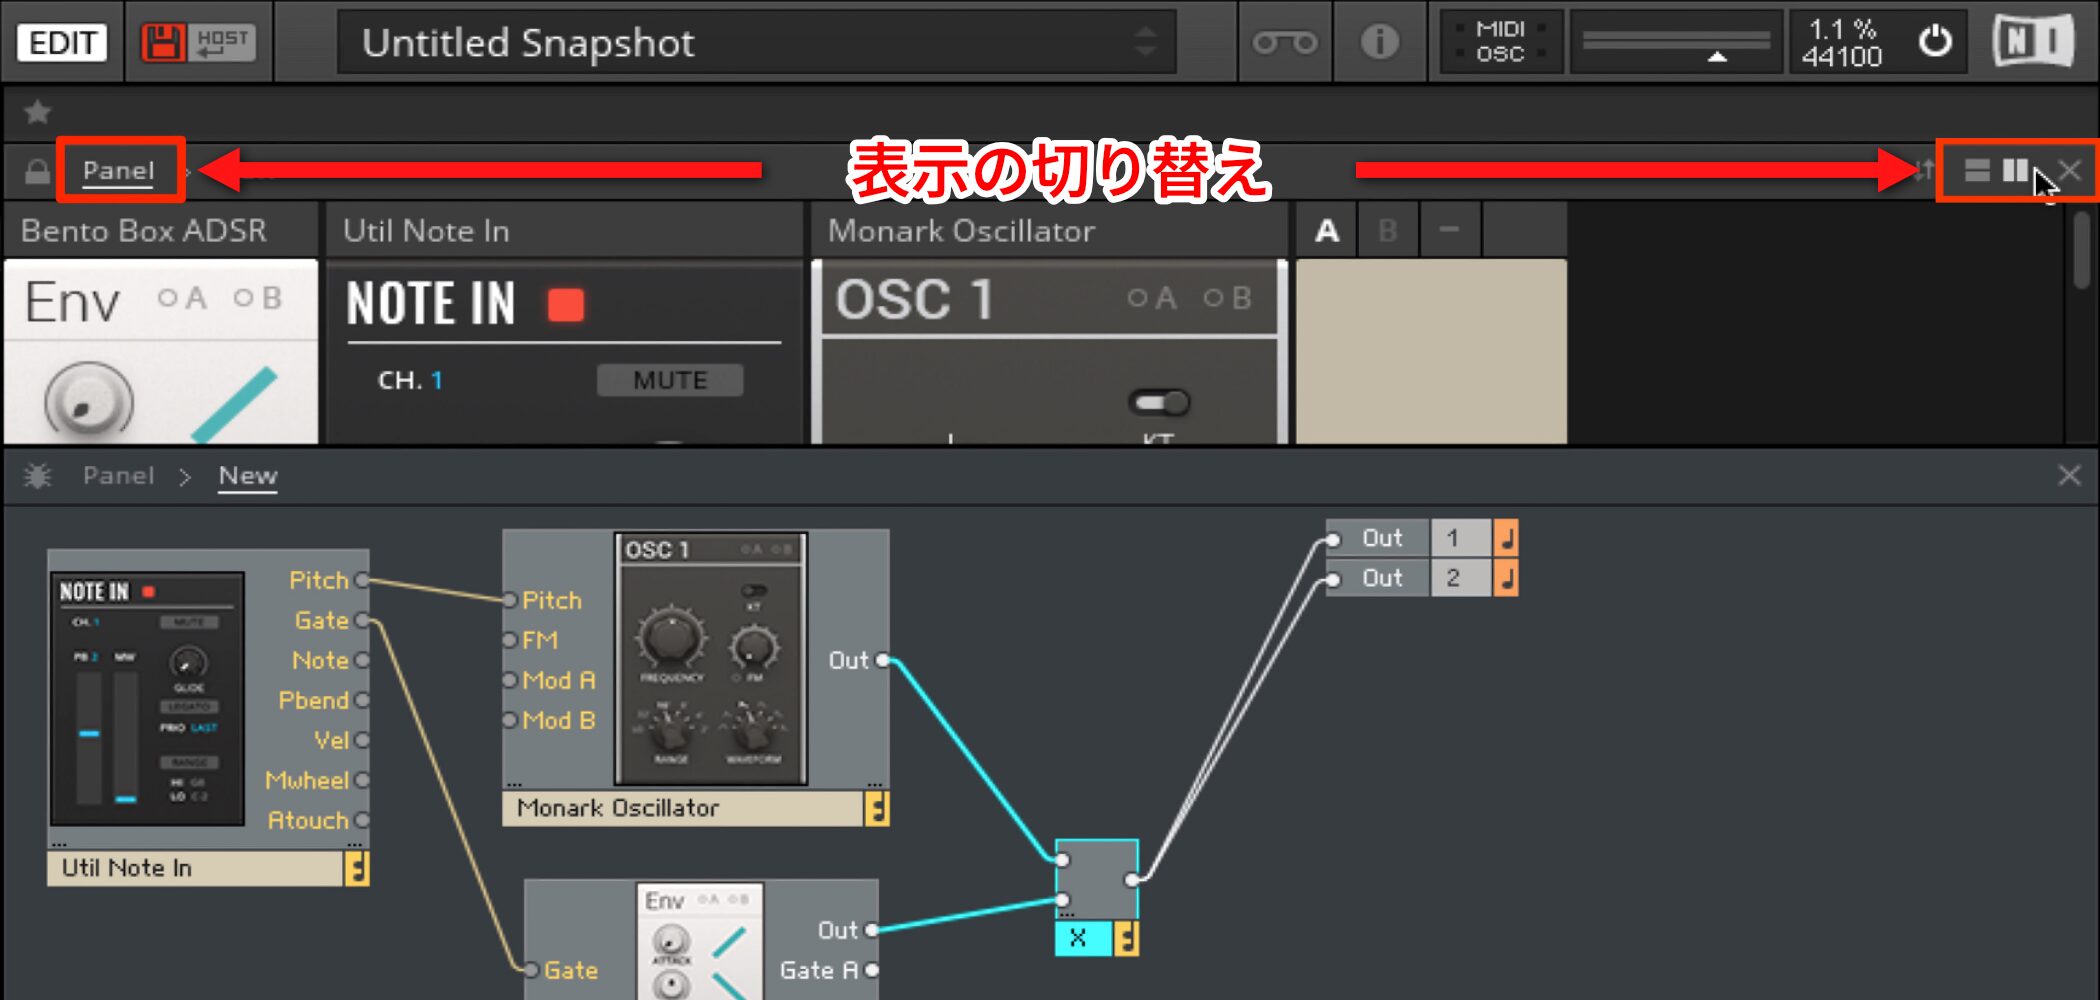
Task: Click the Vel output port
Action: (362, 740)
